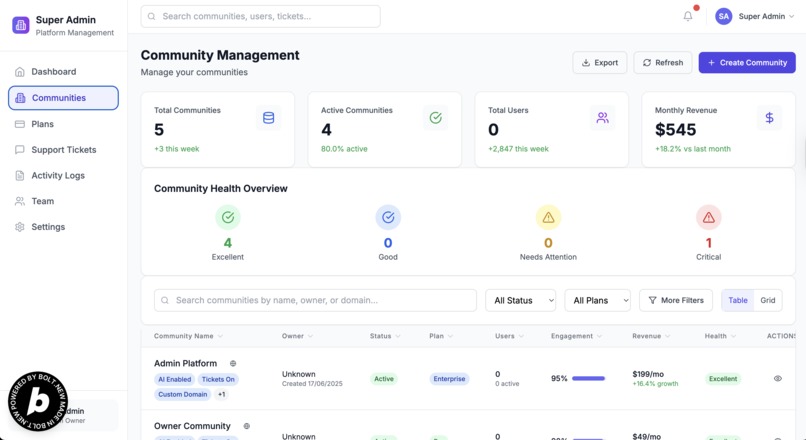Open the All Plans dropdown

tap(597, 300)
